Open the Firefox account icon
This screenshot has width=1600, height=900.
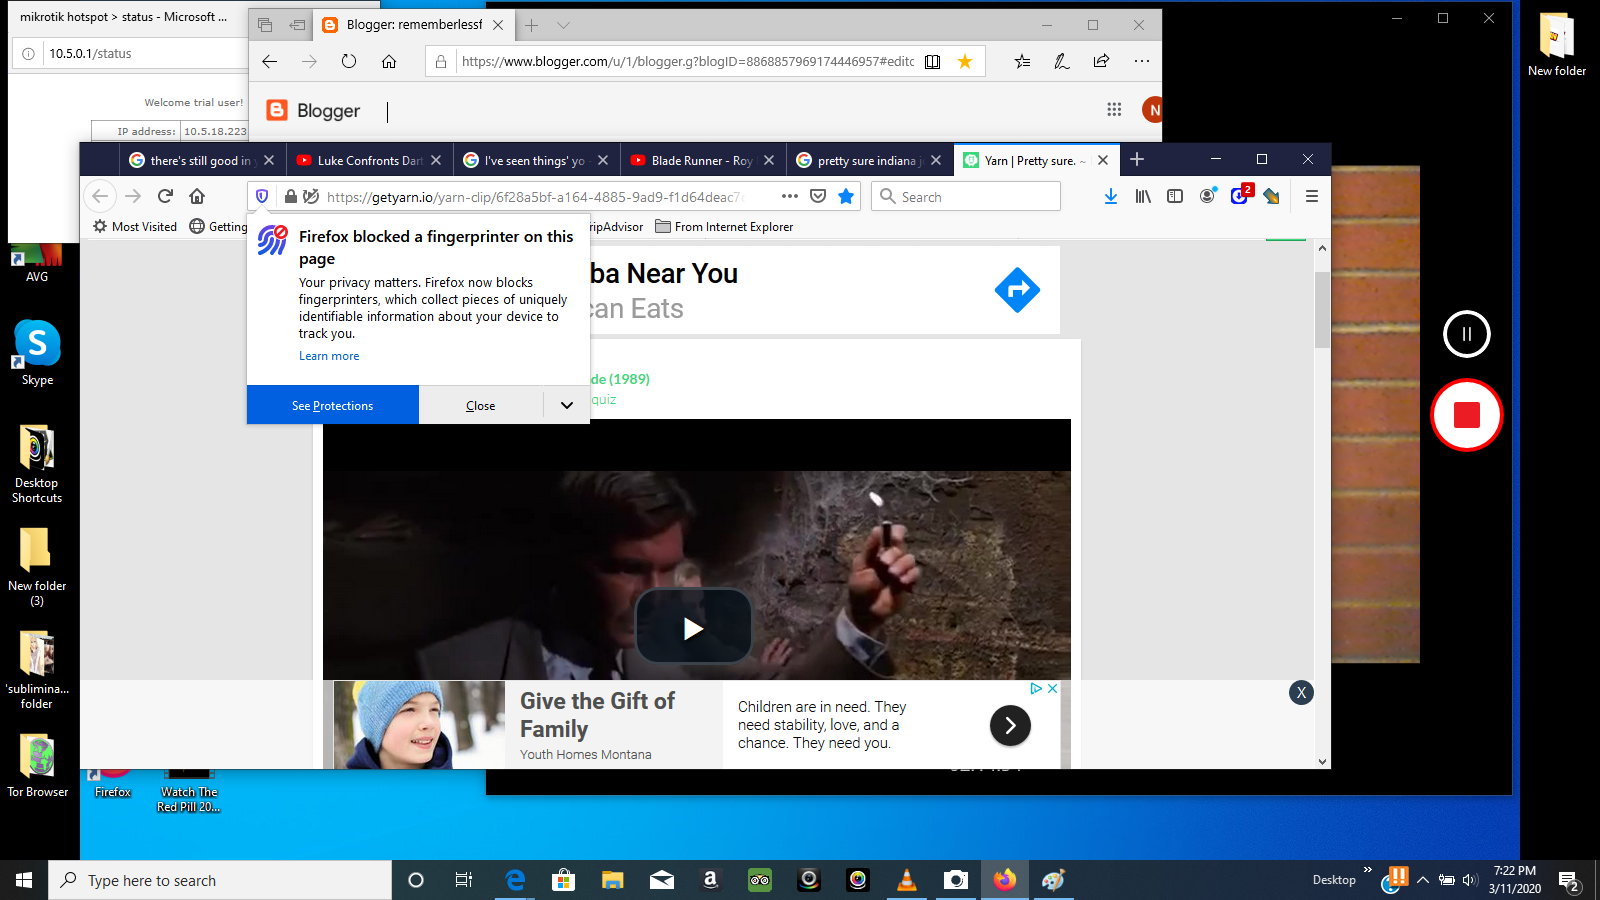[1208, 196]
